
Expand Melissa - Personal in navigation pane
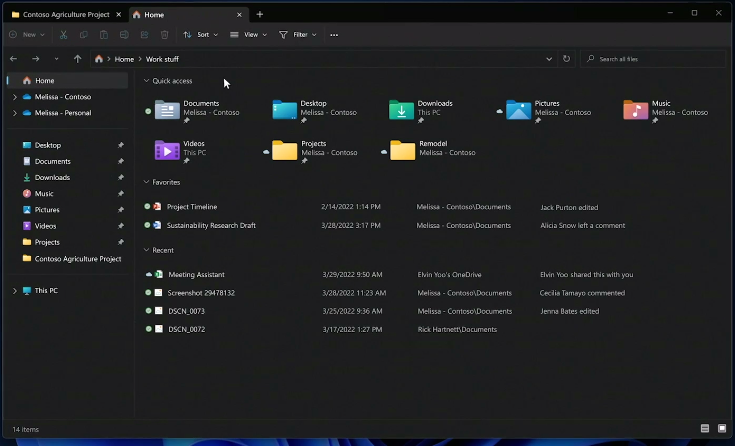pyautogui.click(x=15, y=113)
